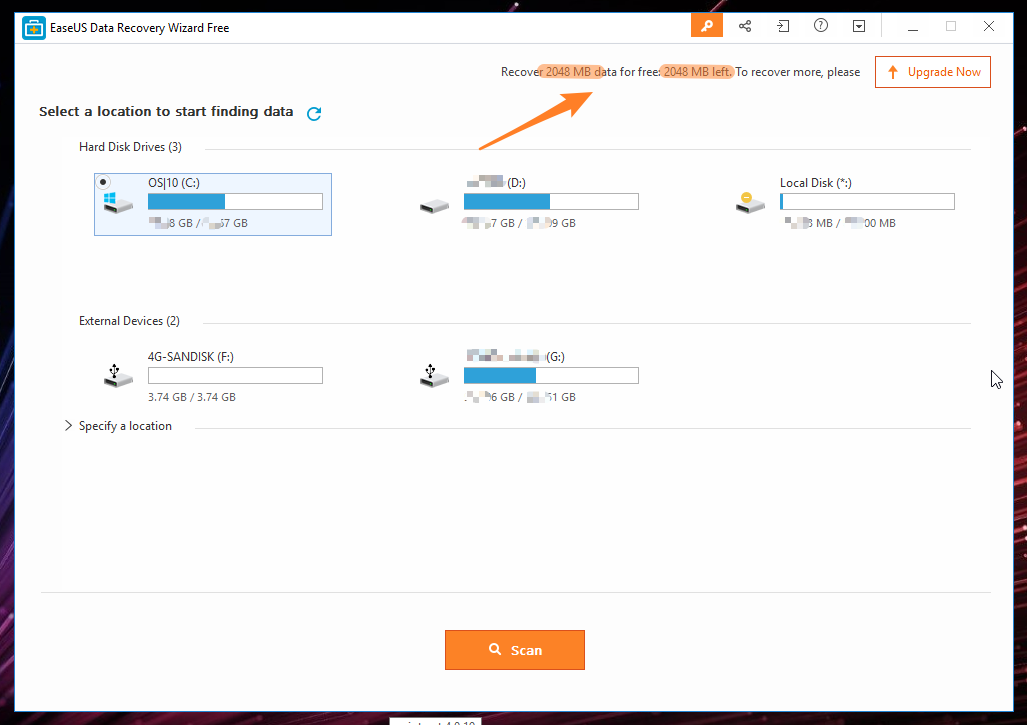Image resolution: width=1027 pixels, height=725 pixels.
Task: Click the G: drive usage bar
Action: (x=551, y=376)
